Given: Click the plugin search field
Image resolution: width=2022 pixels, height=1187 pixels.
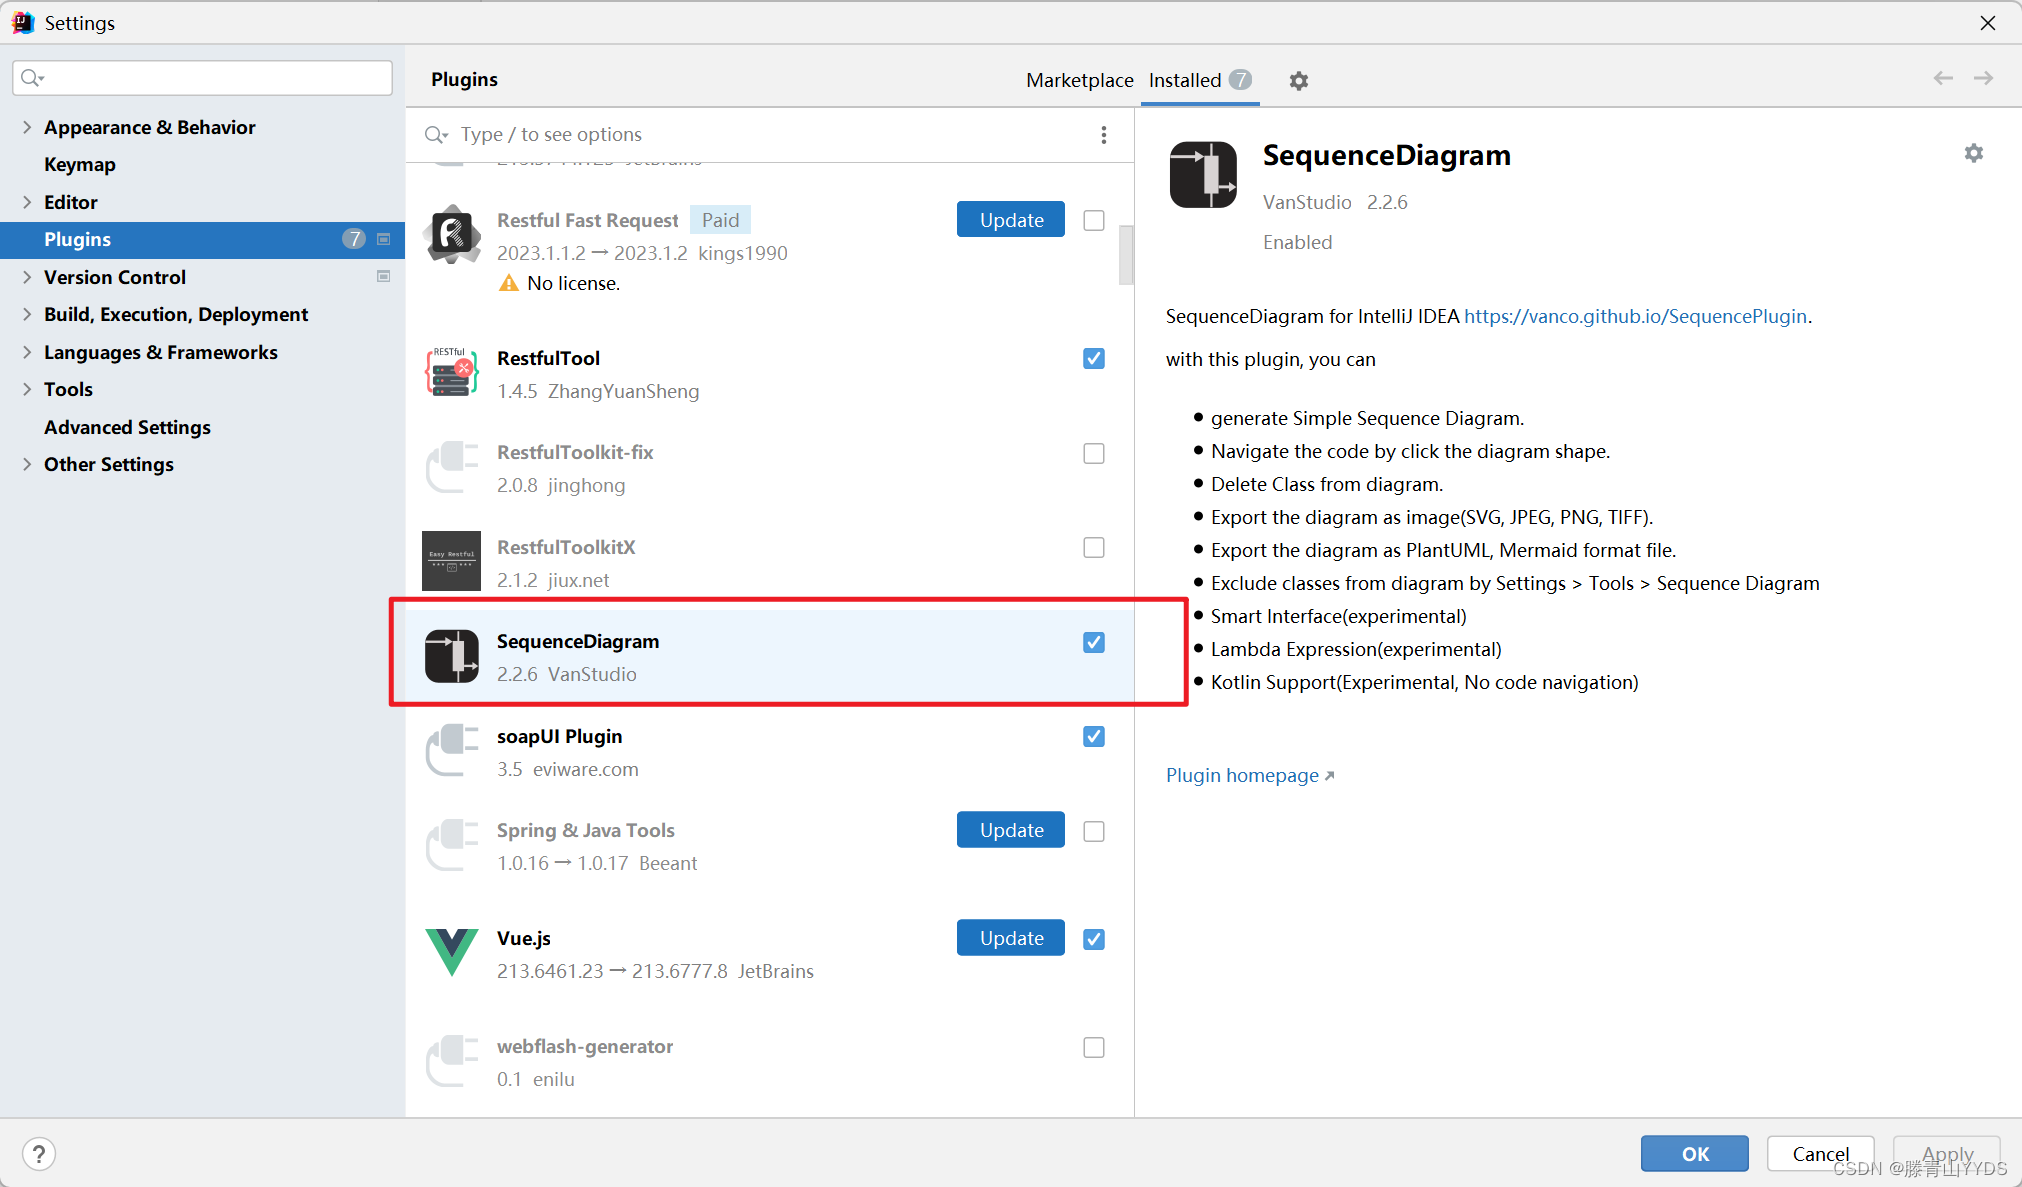Looking at the screenshot, I should 760,135.
